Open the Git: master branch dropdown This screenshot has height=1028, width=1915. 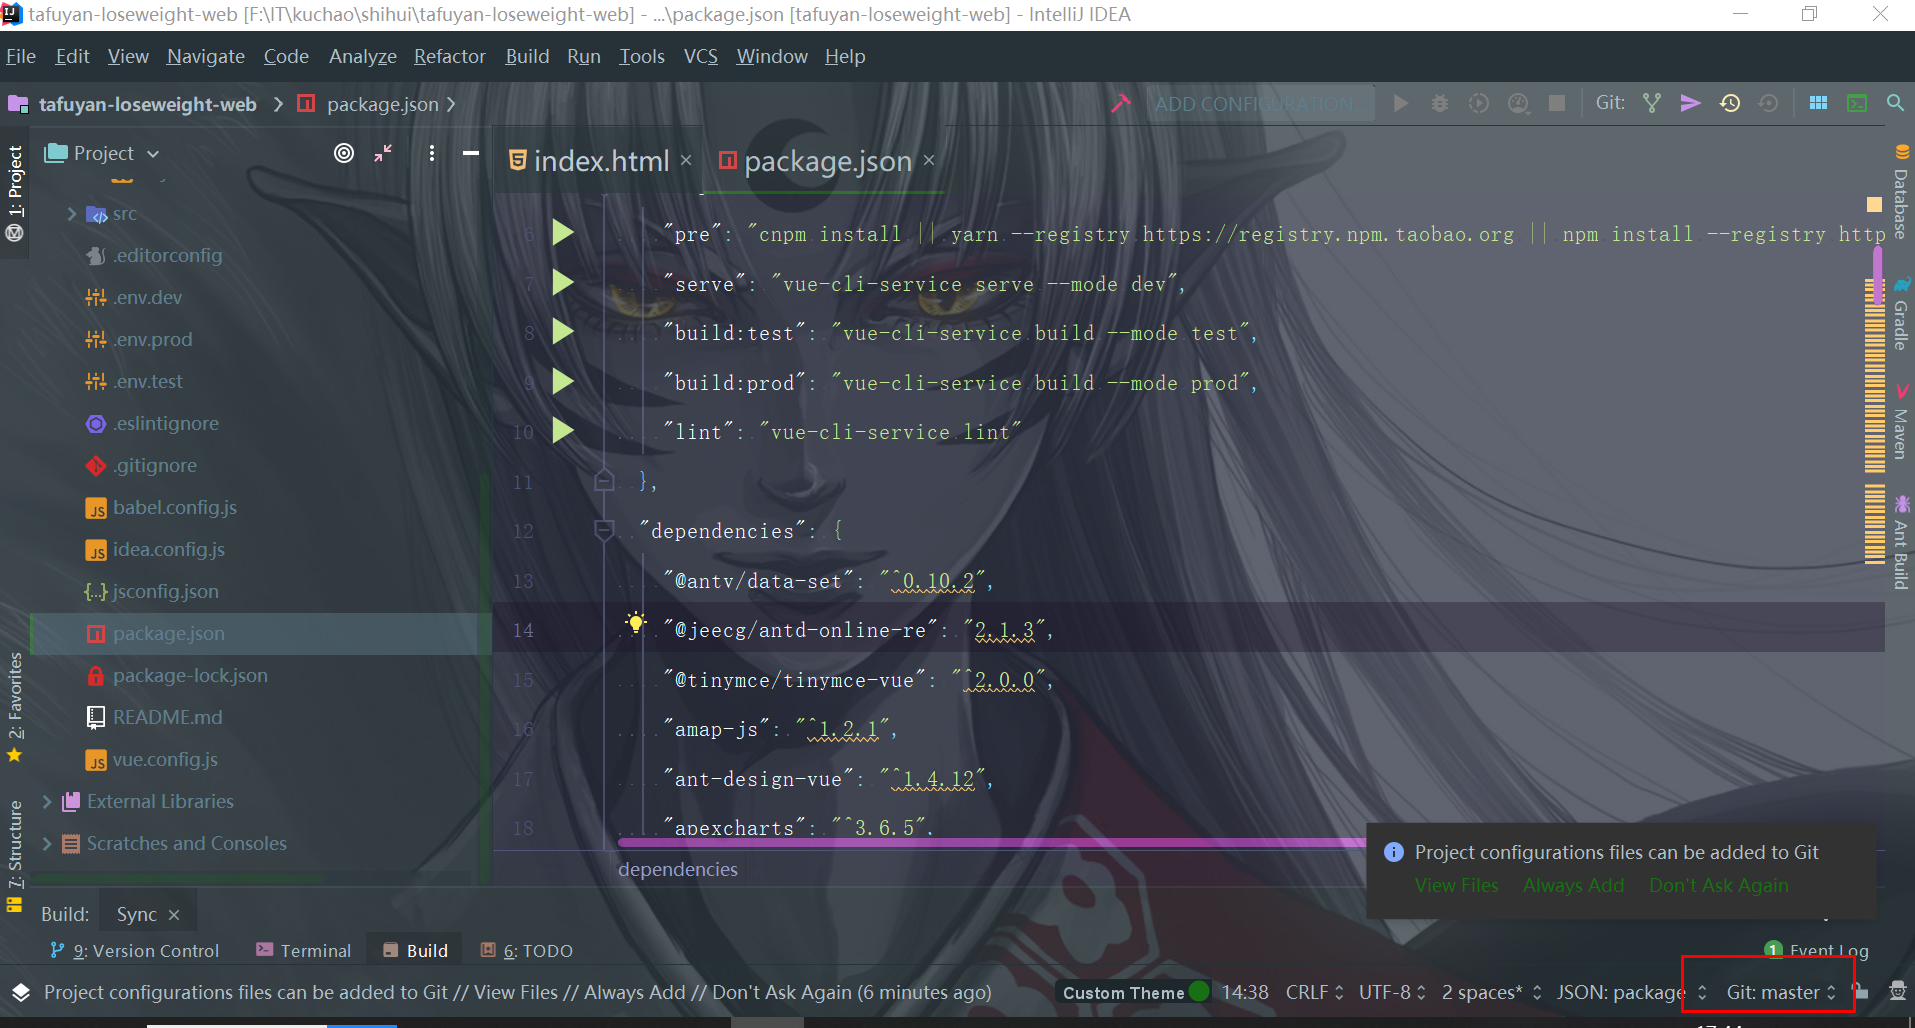[x=1781, y=992]
